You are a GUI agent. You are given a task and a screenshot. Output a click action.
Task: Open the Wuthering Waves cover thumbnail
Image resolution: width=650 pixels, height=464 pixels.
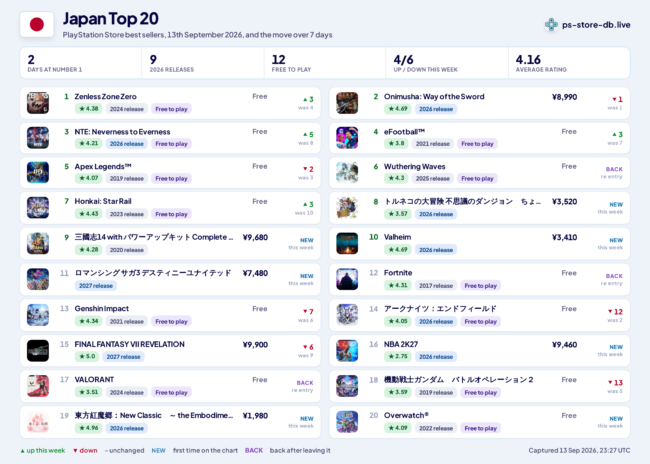click(x=347, y=172)
